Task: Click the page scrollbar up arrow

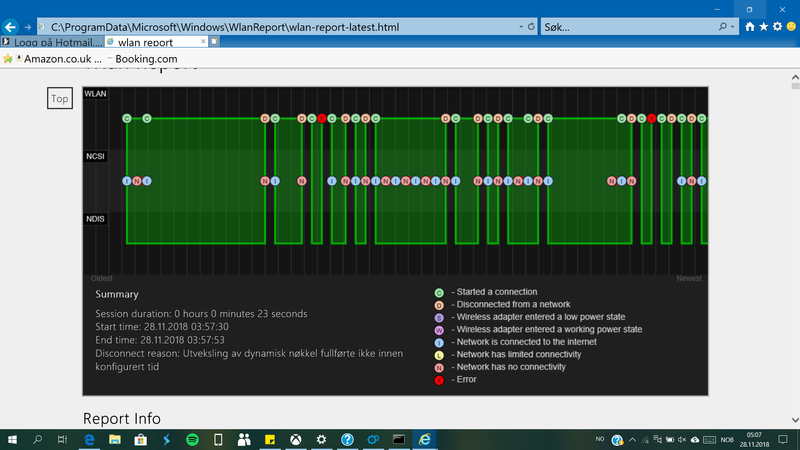Action: coord(795,77)
